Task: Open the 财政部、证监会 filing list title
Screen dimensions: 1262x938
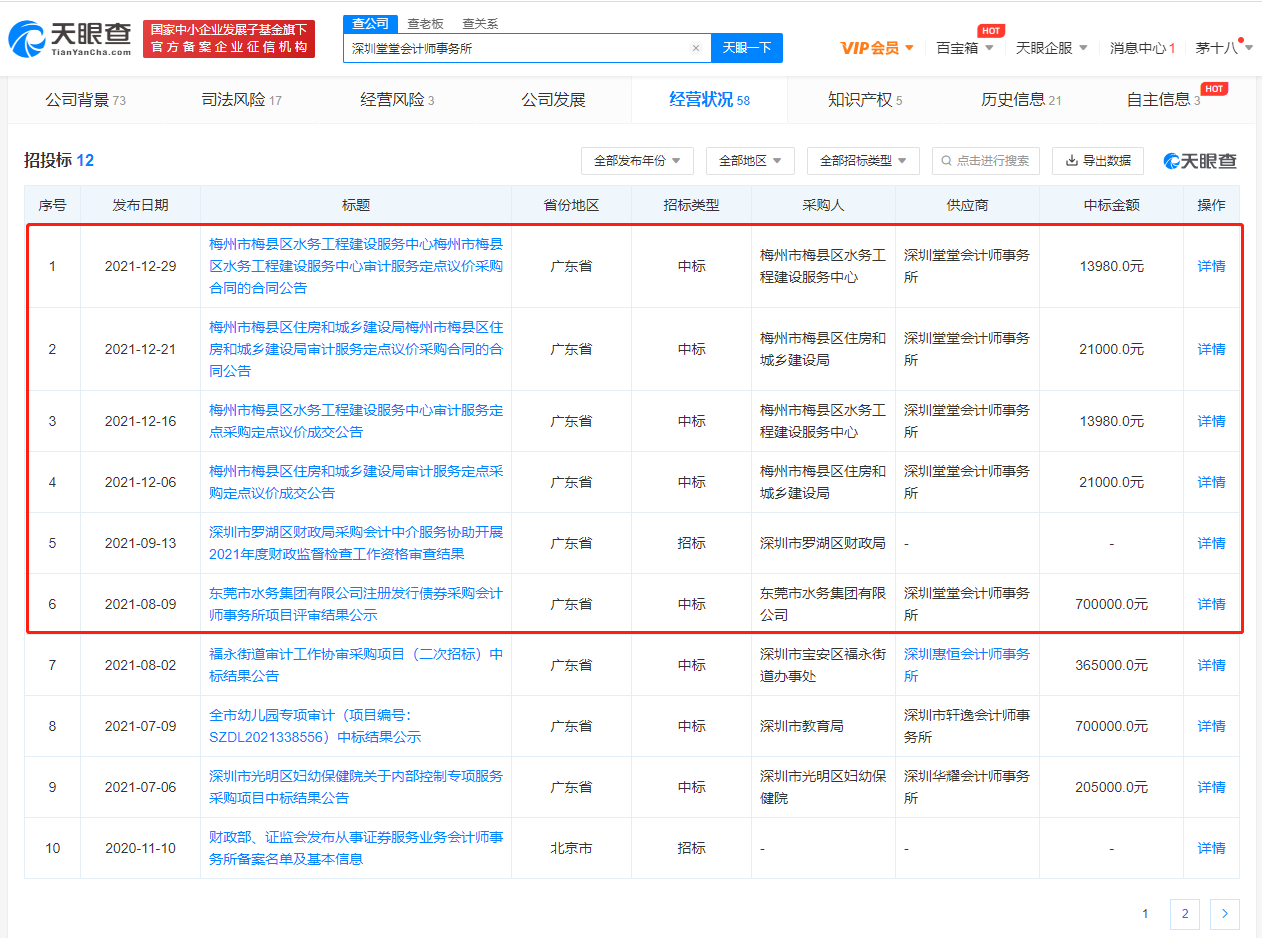Action: click(356, 848)
